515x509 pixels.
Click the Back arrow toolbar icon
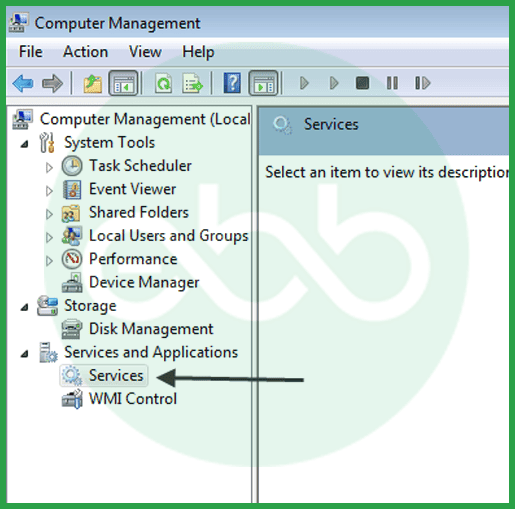coord(23,83)
